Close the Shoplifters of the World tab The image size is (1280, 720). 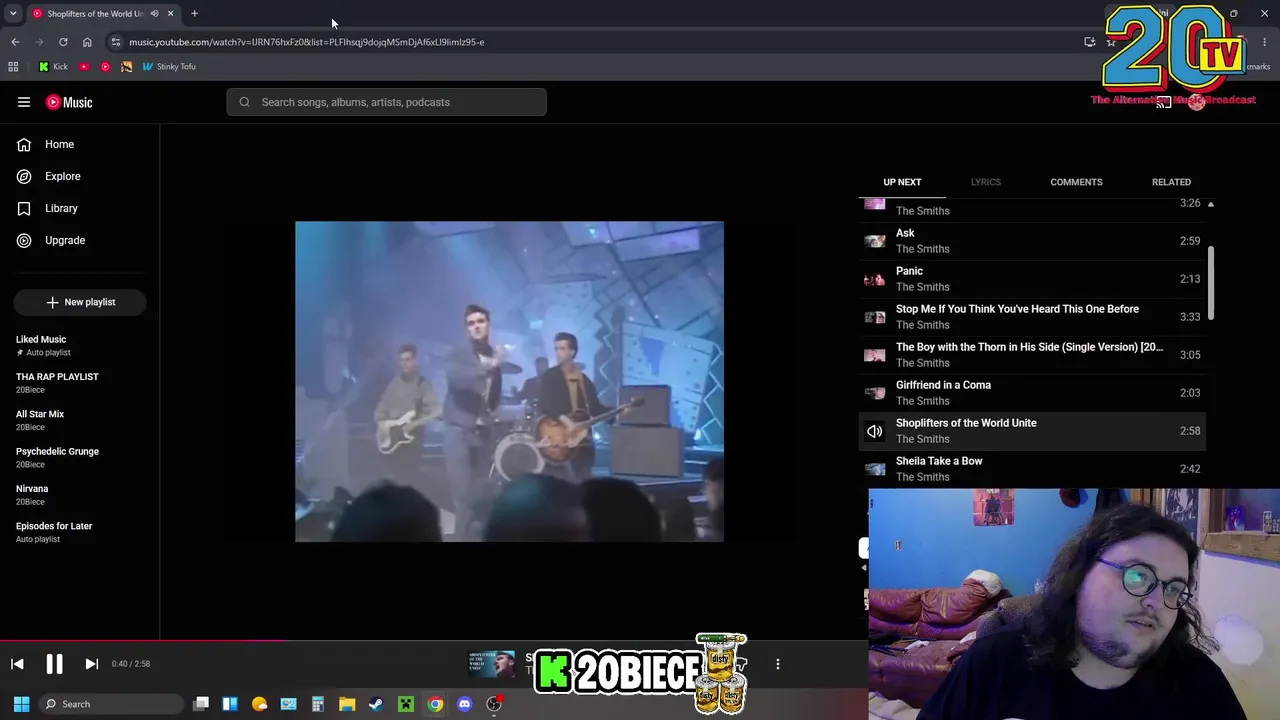pyautogui.click(x=170, y=13)
